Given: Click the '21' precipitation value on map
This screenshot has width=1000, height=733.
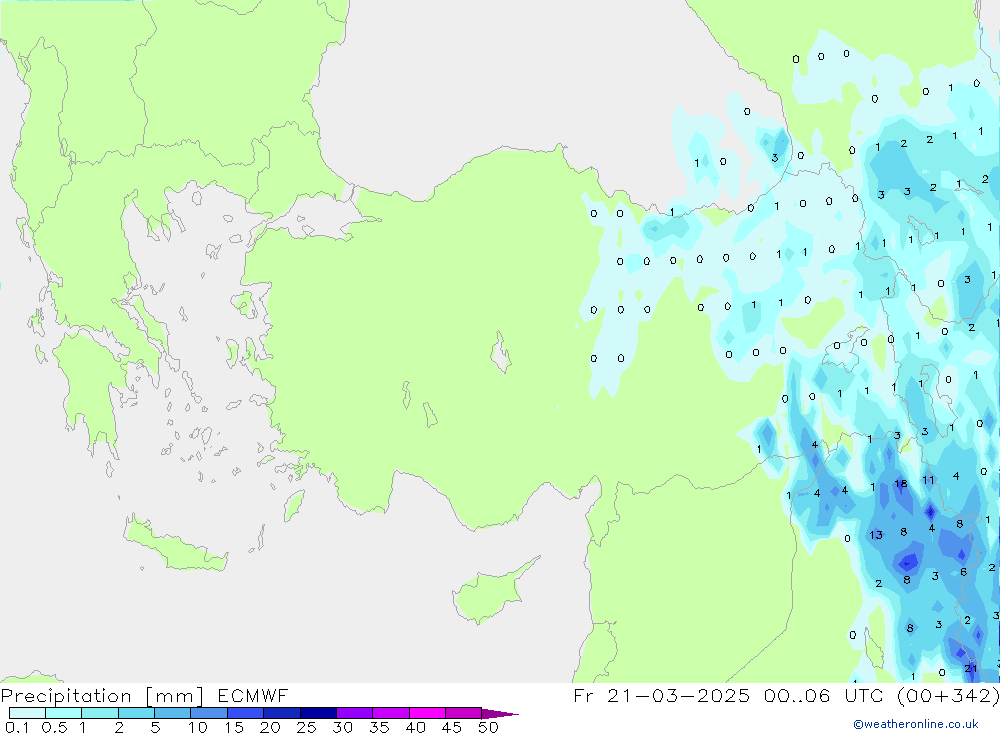Looking at the screenshot, I should tap(971, 668).
